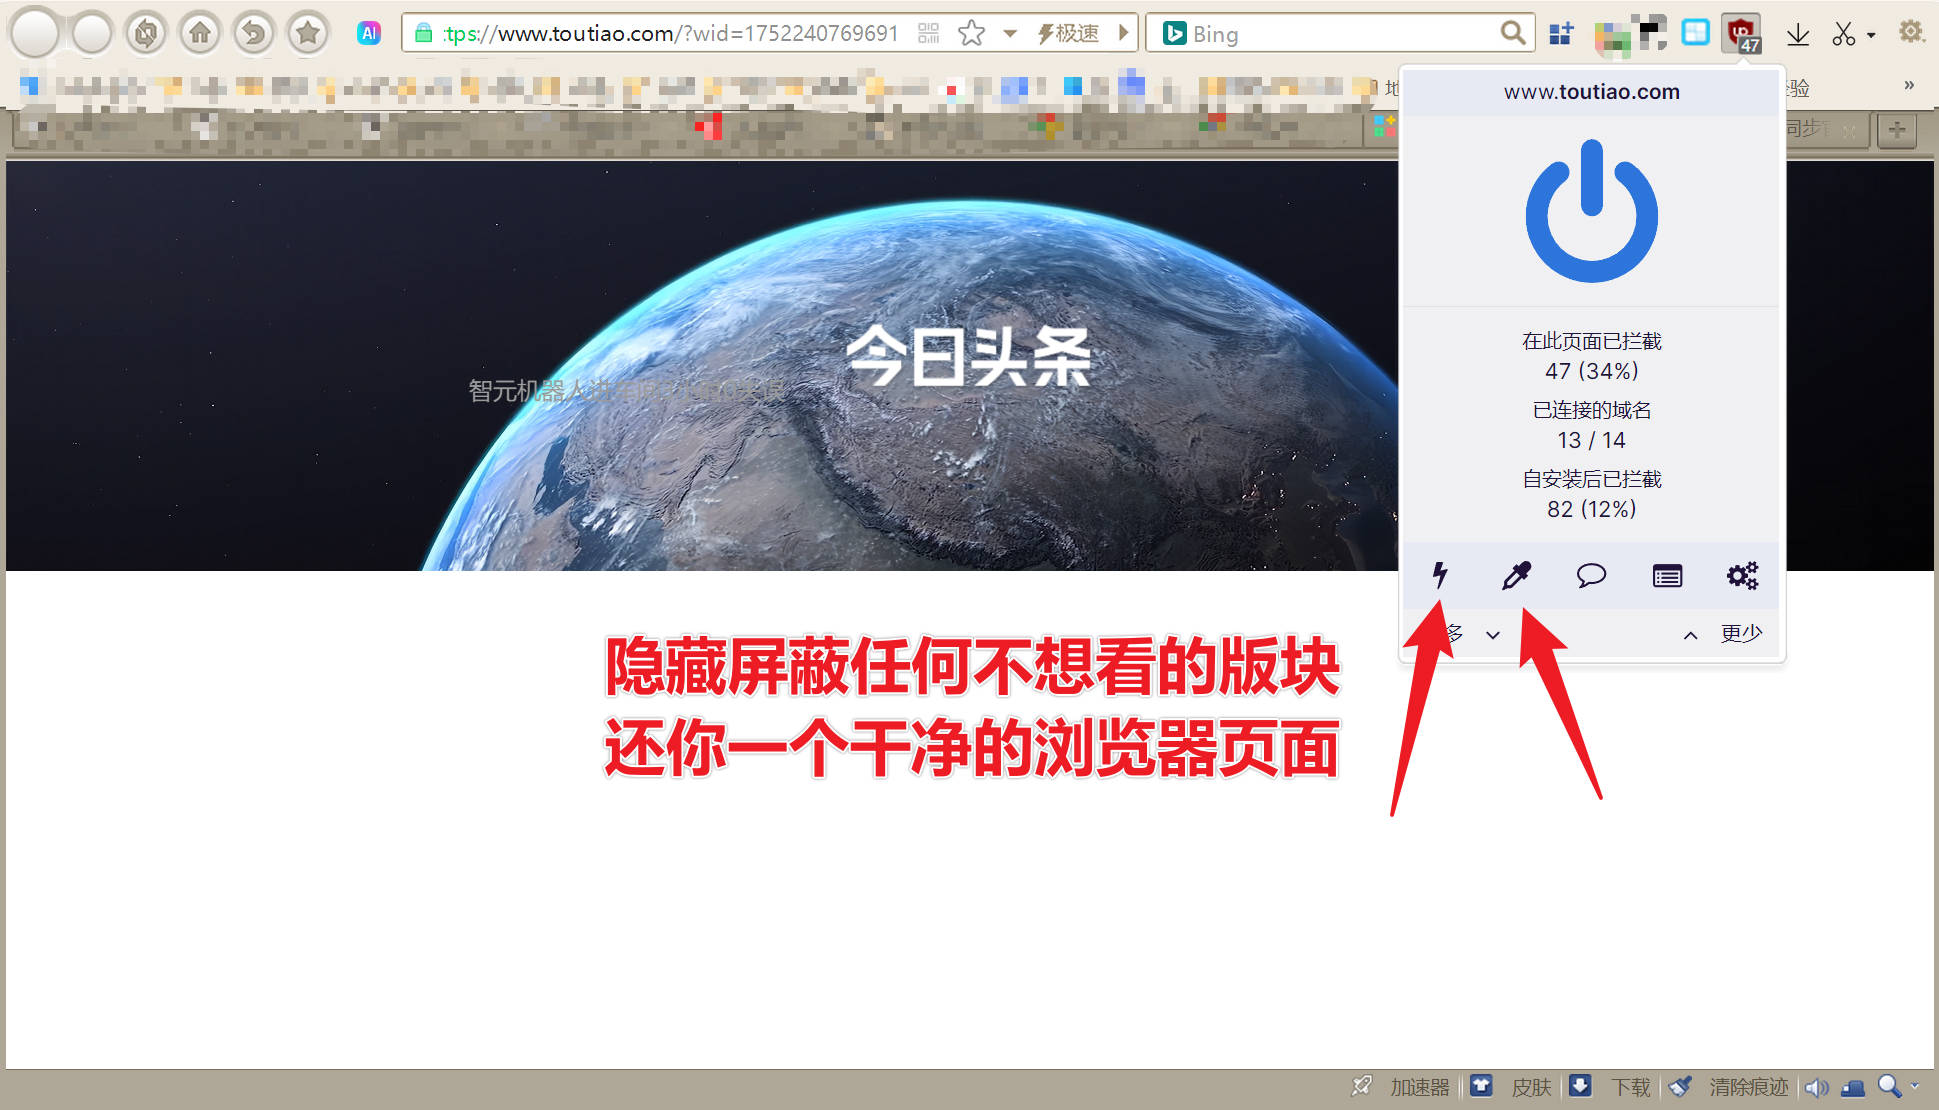
Task: Click the light-blue grid extension icon
Action: tap(1695, 33)
